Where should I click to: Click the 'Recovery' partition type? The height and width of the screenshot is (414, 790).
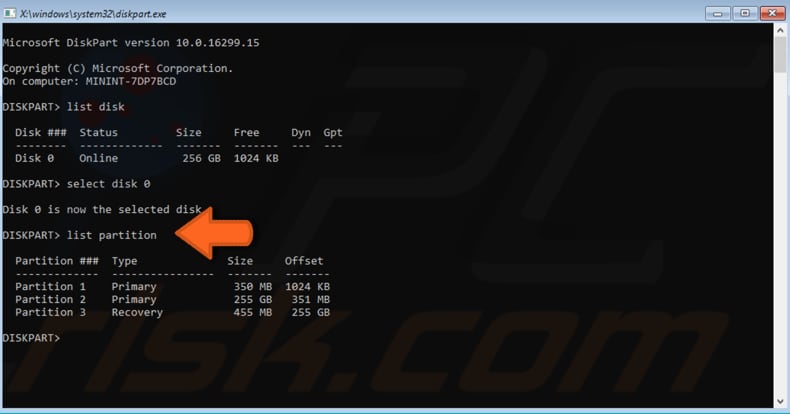tap(137, 313)
